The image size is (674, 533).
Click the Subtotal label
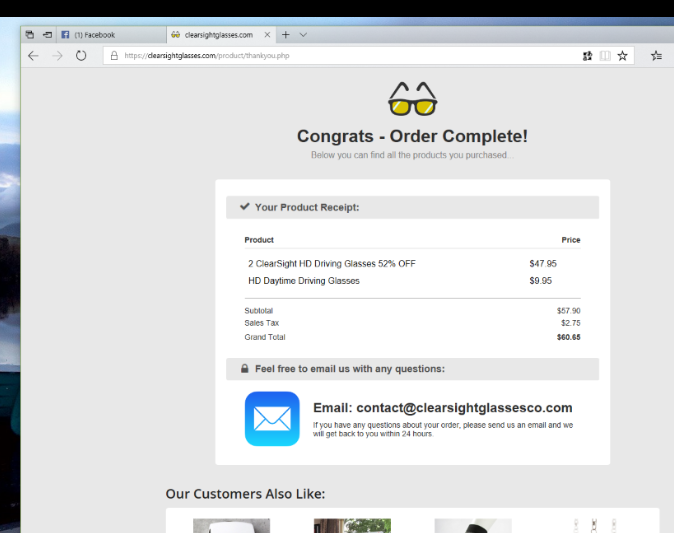coord(259,310)
